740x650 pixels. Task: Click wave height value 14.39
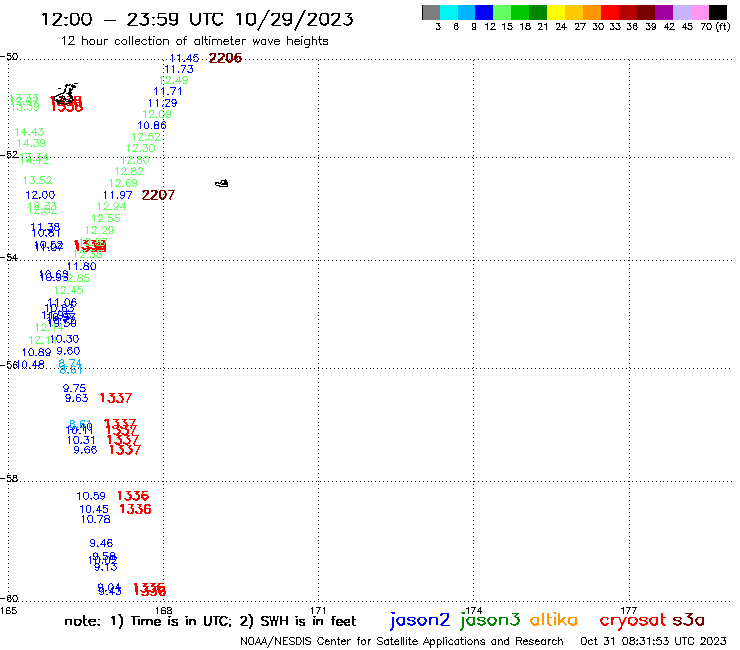[31, 143]
